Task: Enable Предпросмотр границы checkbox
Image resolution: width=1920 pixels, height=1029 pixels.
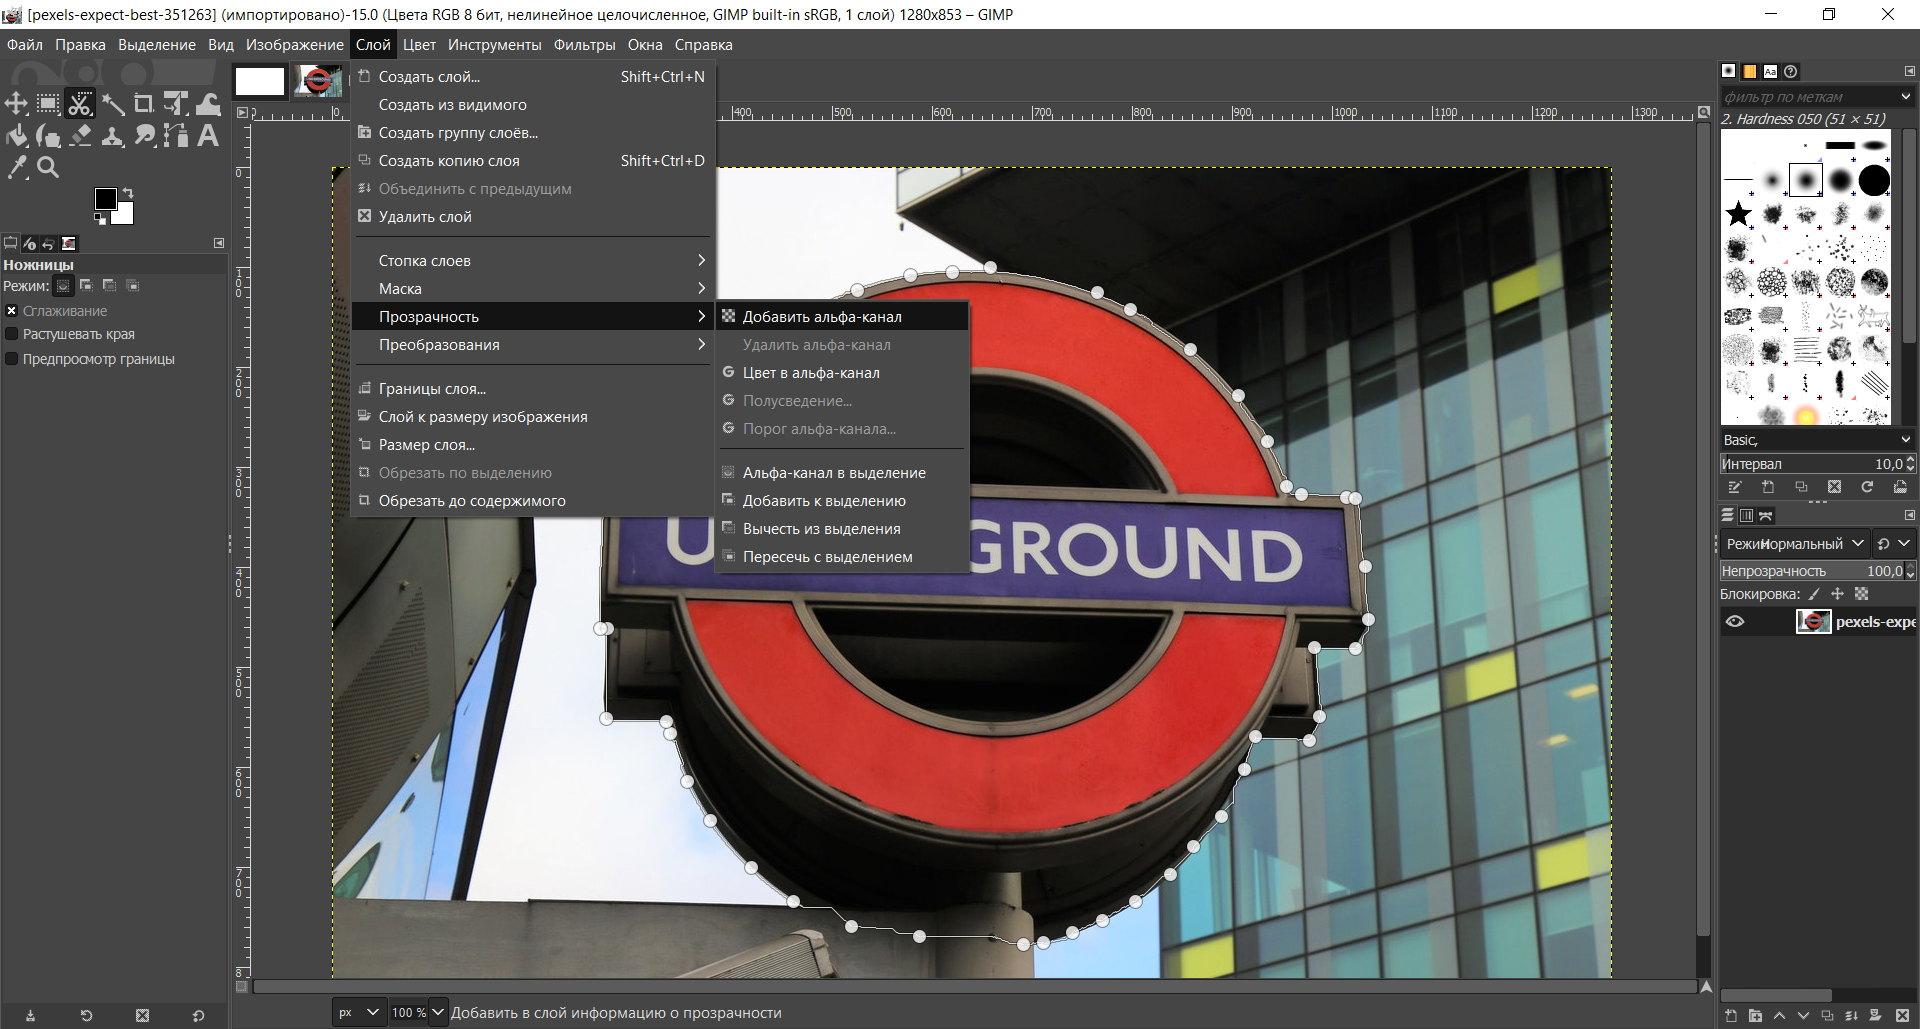Action: pyautogui.click(x=12, y=359)
